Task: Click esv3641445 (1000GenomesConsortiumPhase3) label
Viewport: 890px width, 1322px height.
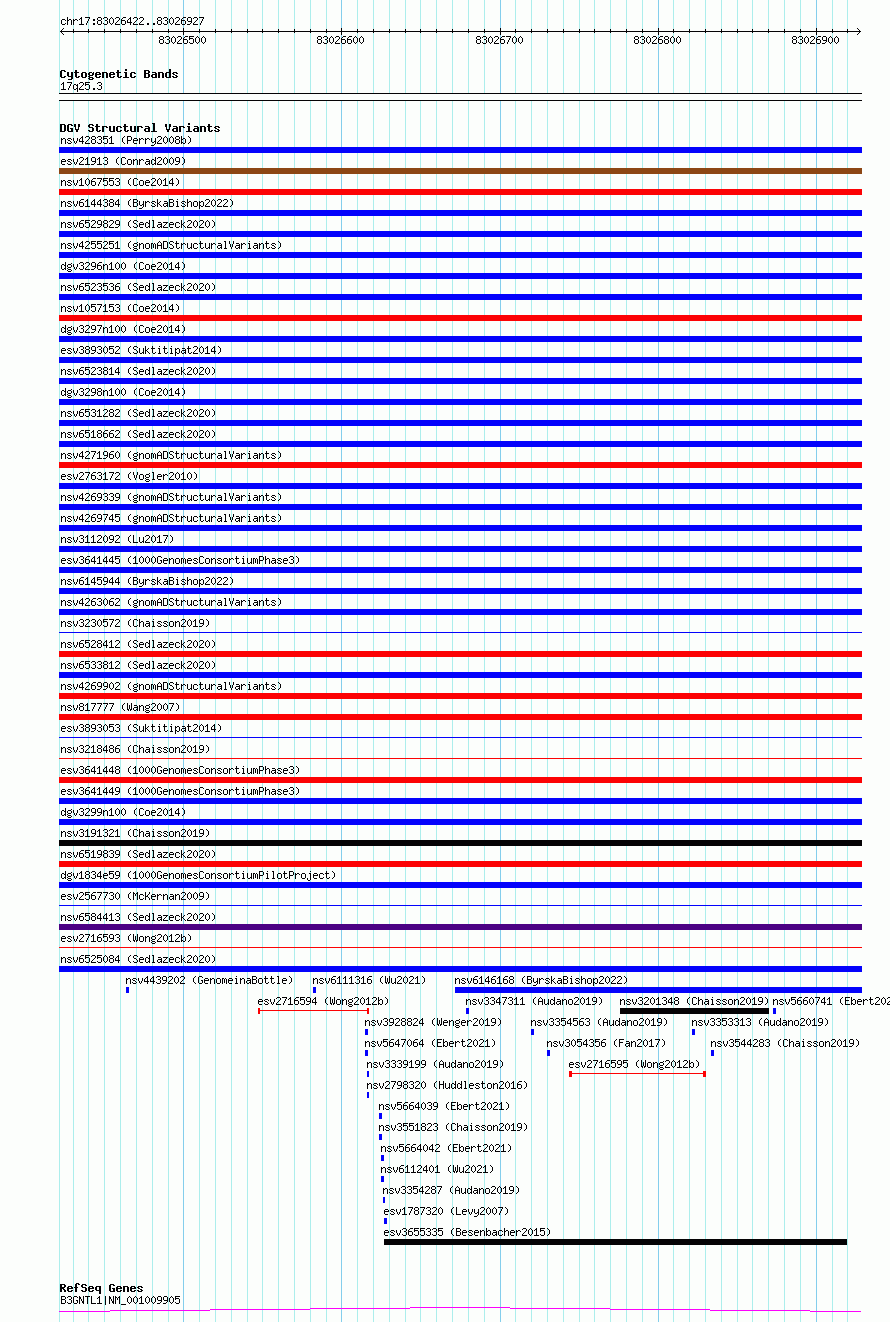Action: (x=180, y=560)
